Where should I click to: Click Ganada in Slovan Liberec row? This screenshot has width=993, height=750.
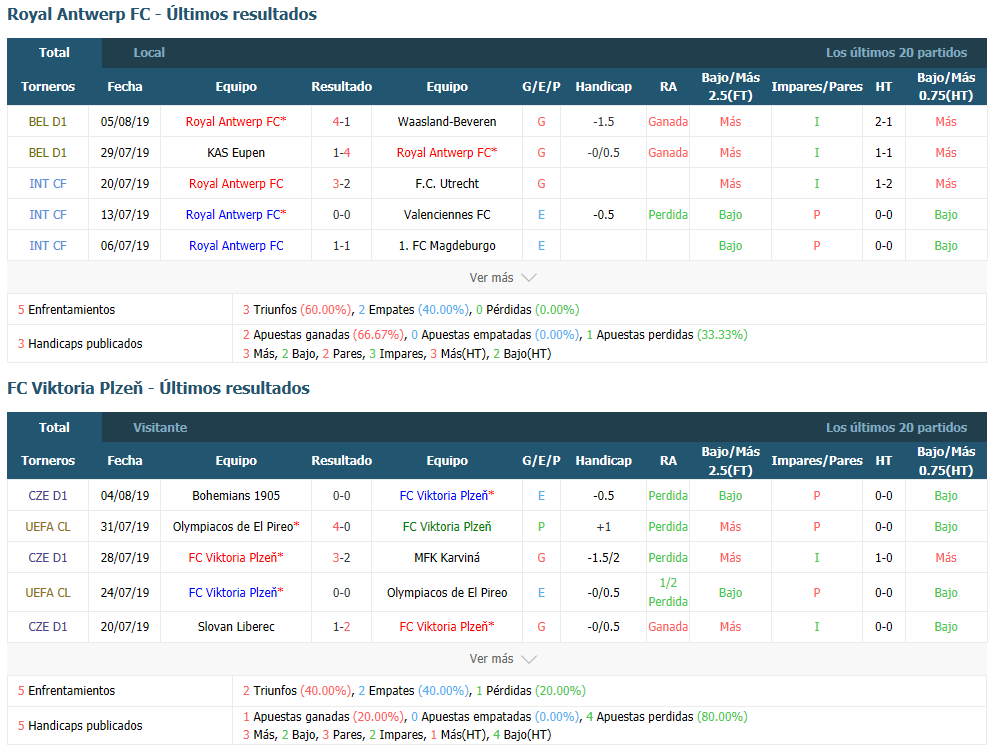tap(668, 626)
